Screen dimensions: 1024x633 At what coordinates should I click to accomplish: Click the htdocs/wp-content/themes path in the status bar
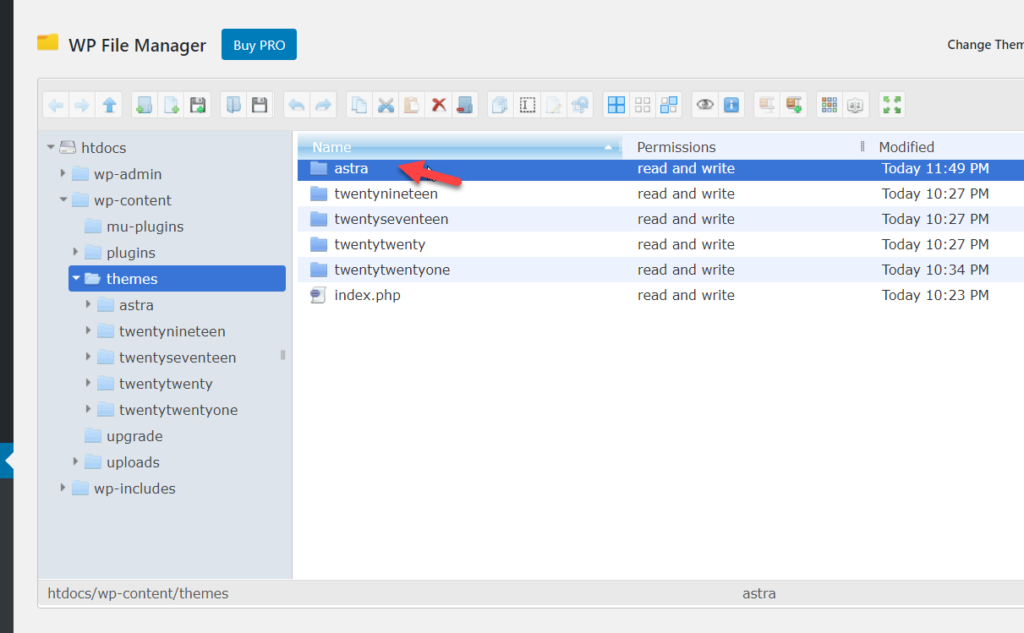(x=138, y=593)
